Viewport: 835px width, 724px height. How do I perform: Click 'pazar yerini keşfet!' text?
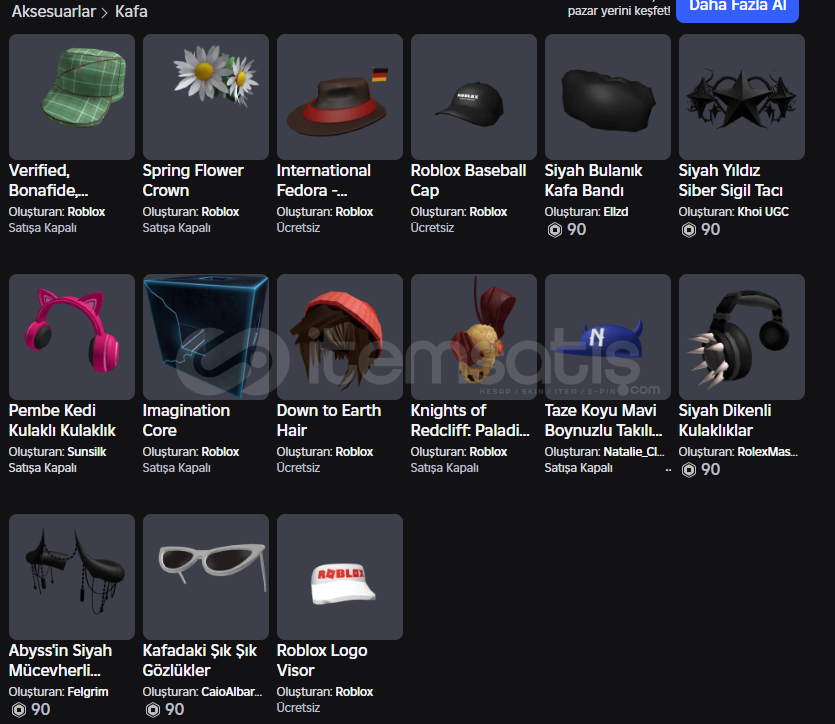pyautogui.click(x=619, y=11)
